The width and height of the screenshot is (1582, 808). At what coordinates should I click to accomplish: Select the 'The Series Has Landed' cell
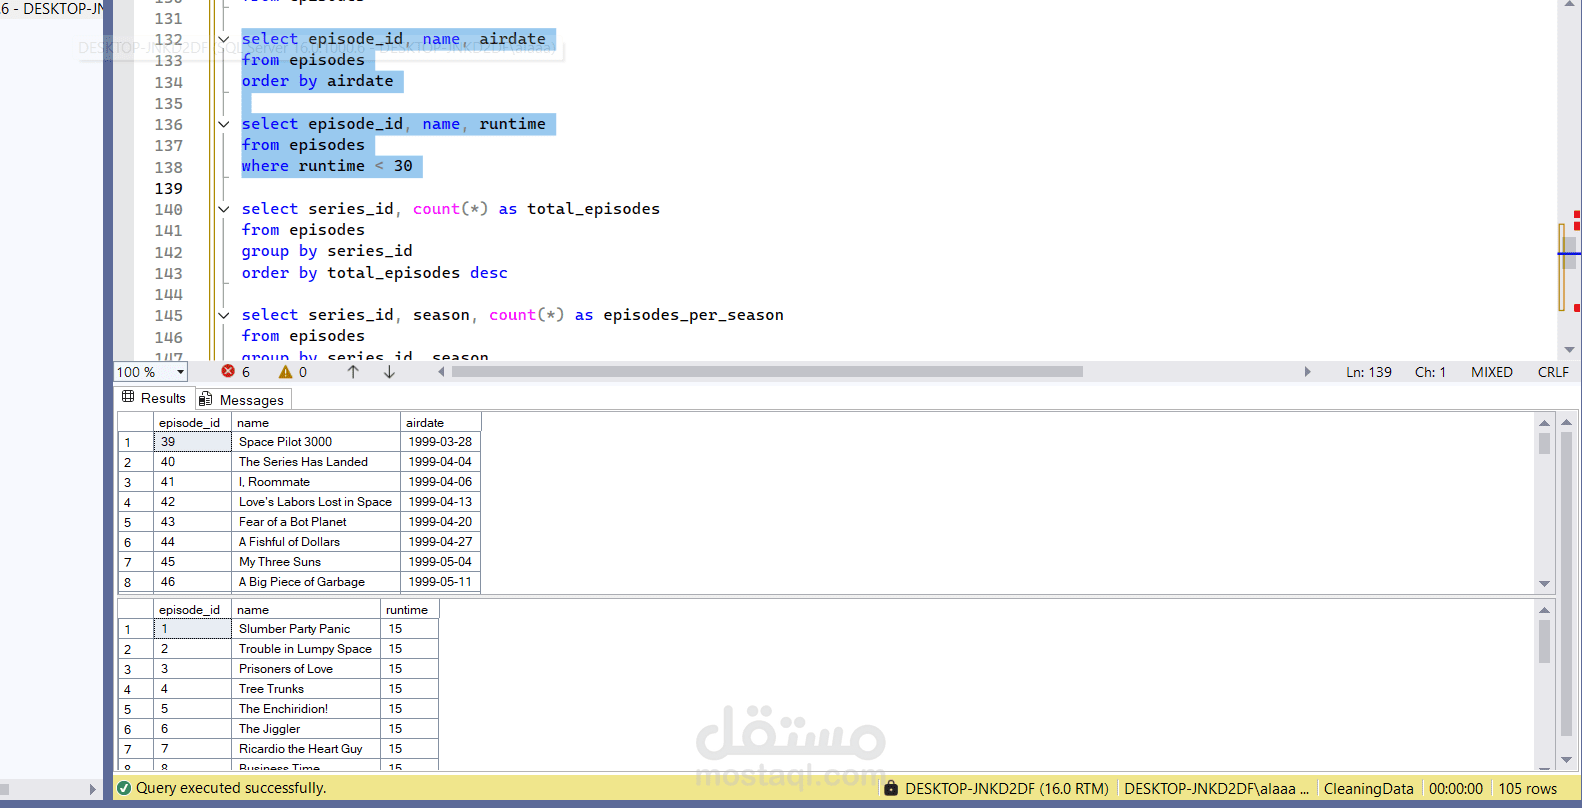[316, 462]
